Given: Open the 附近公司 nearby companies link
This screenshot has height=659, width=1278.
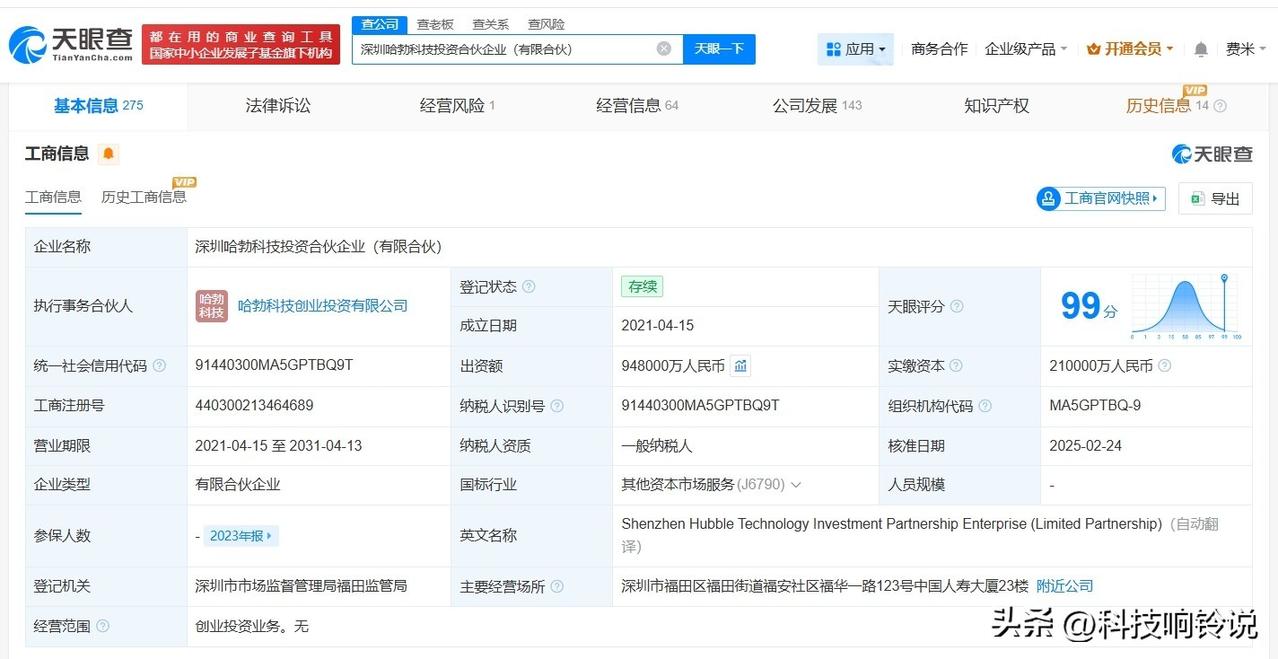Looking at the screenshot, I should click(x=1065, y=586).
